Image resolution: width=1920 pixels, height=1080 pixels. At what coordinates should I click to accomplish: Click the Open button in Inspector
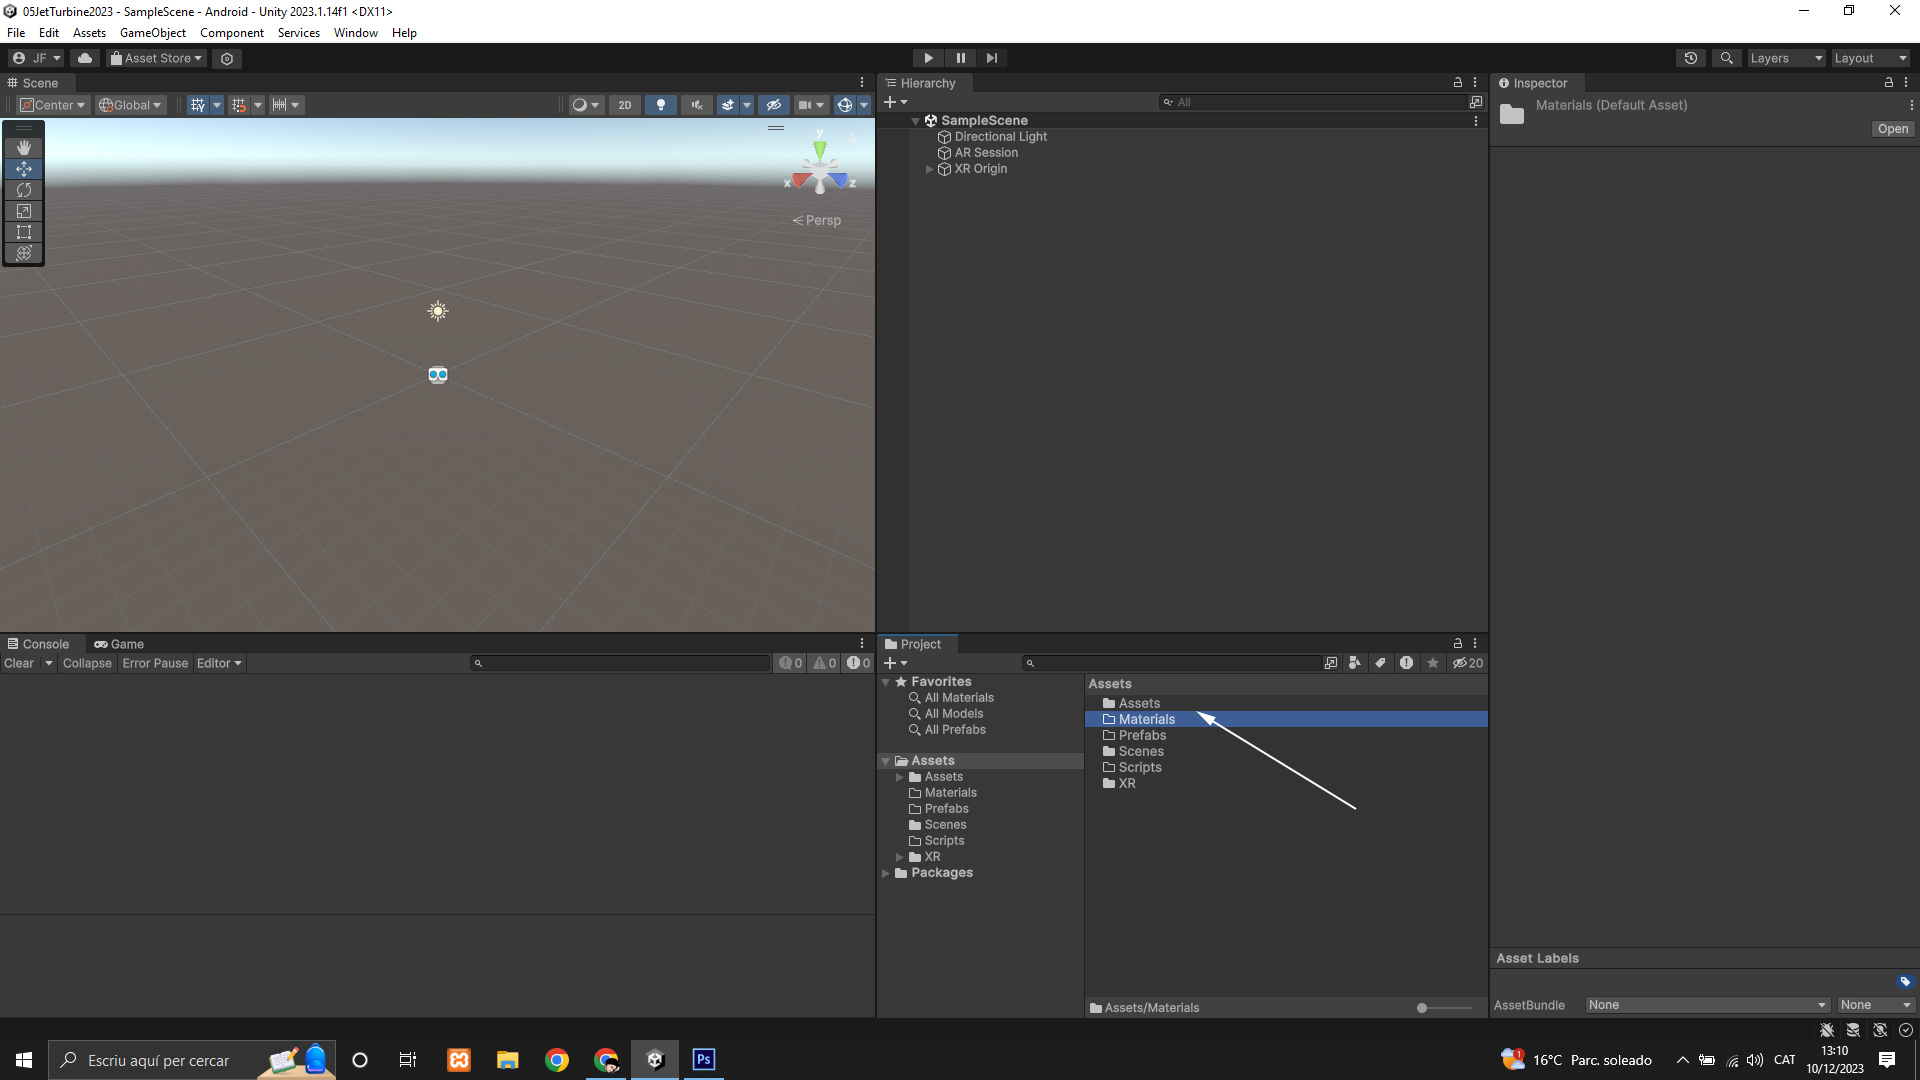(1892, 129)
